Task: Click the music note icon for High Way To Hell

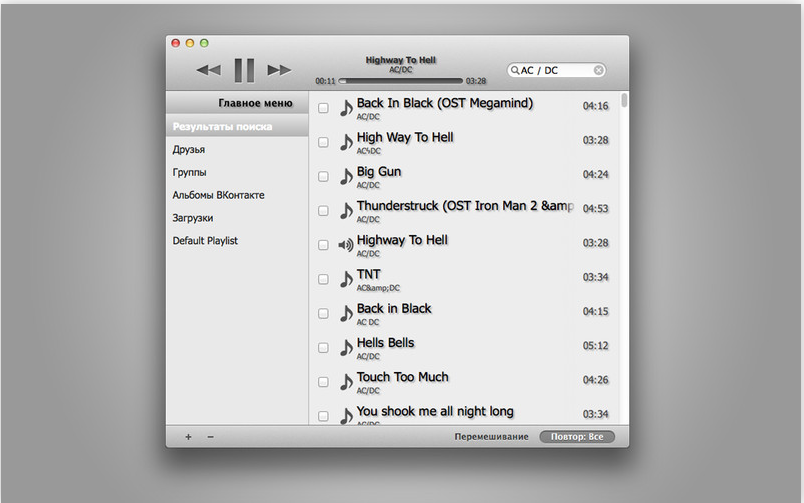Action: [347, 142]
